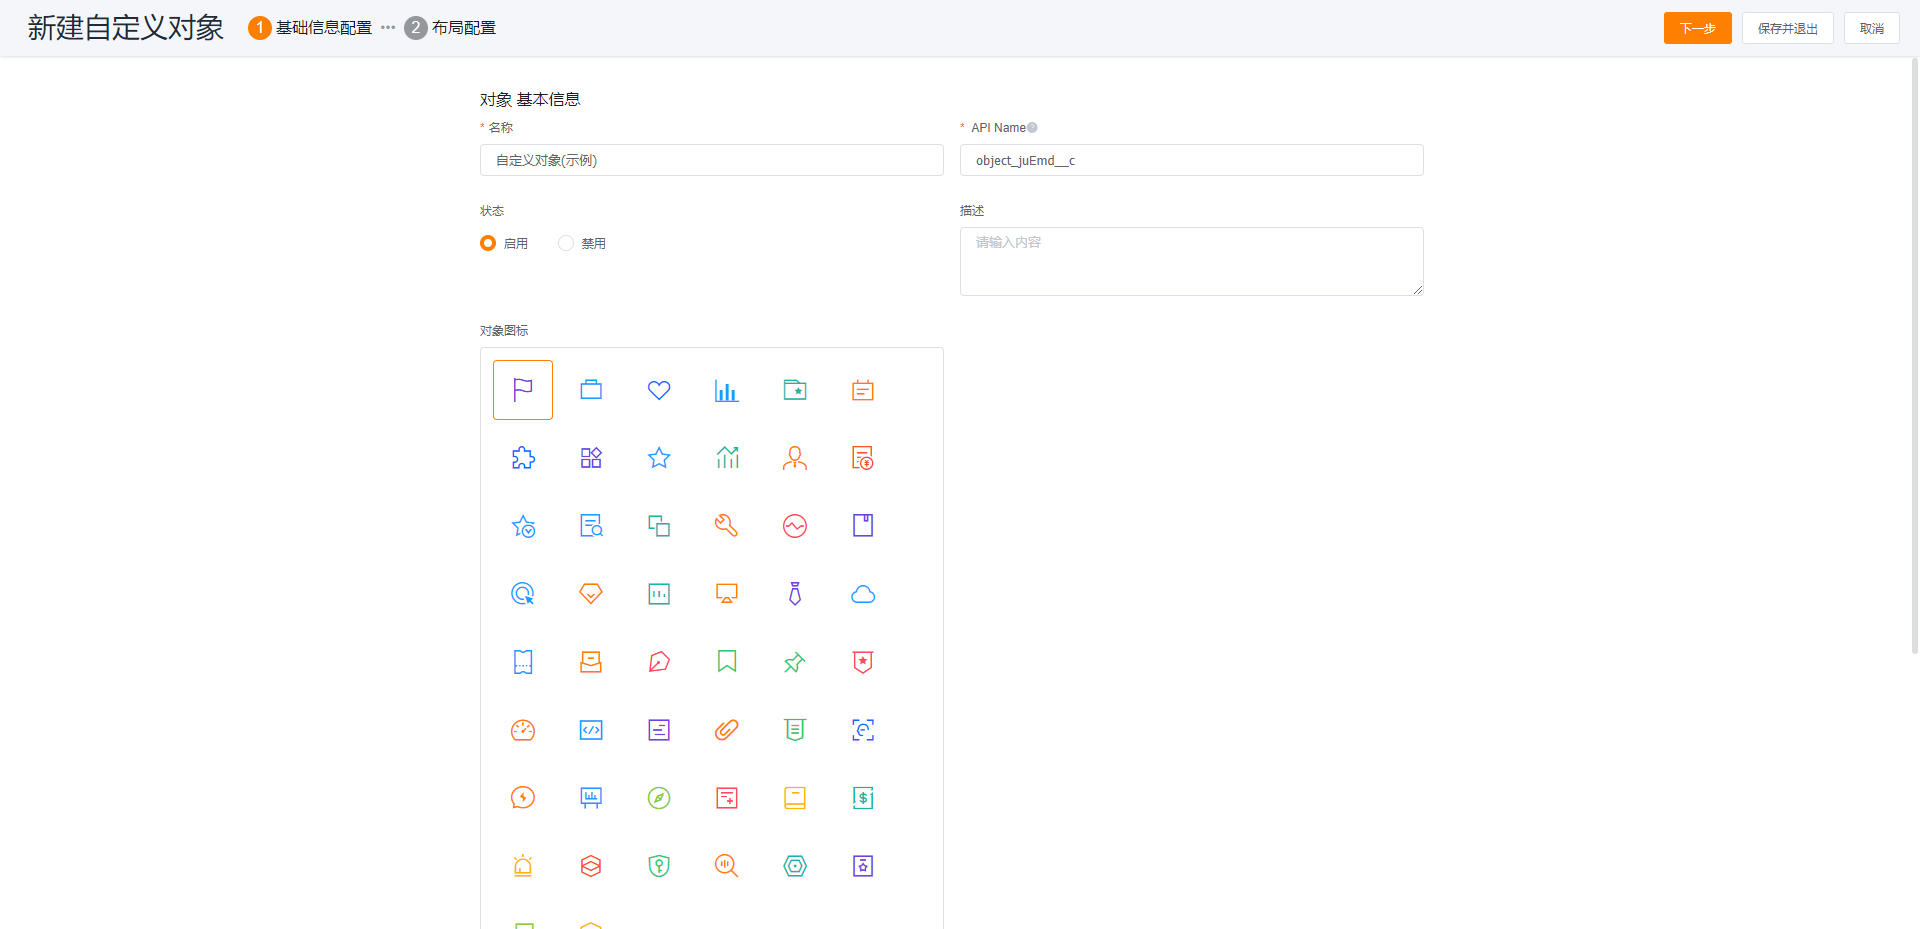The image size is (1920, 929).
Task: Select the orange inbox tray icon
Action: coord(591,662)
